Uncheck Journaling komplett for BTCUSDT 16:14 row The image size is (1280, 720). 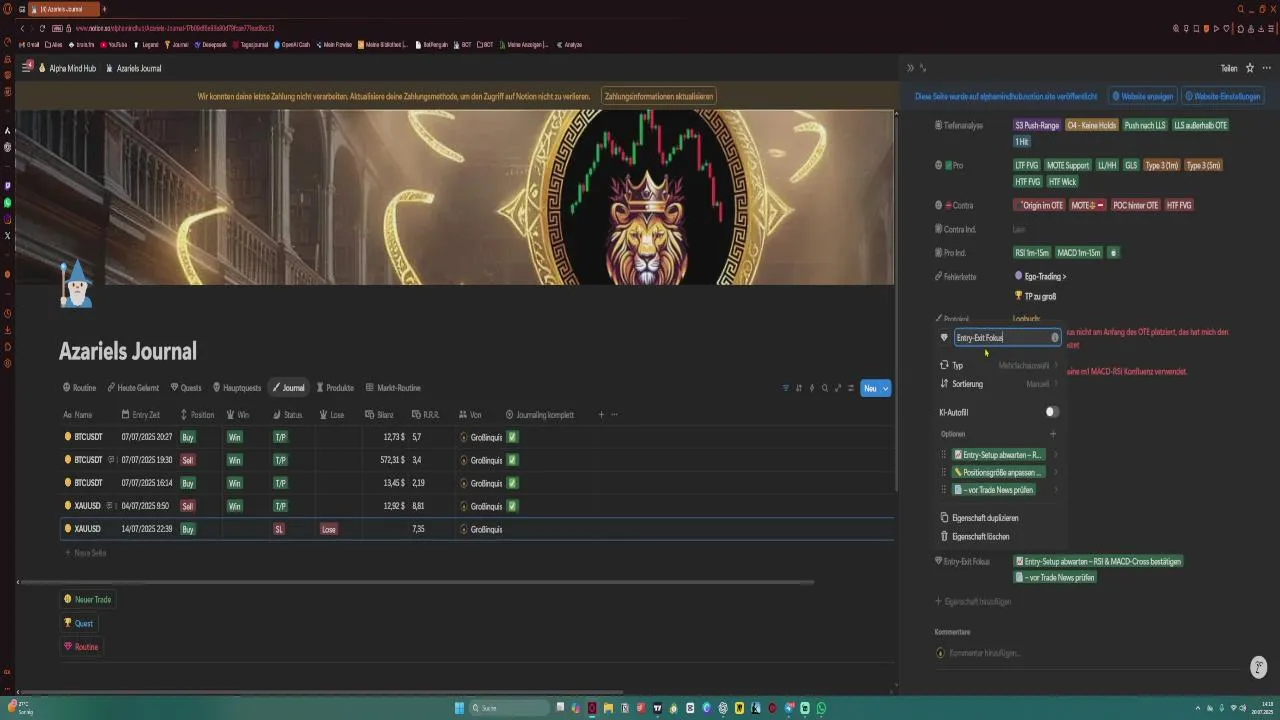click(x=511, y=483)
